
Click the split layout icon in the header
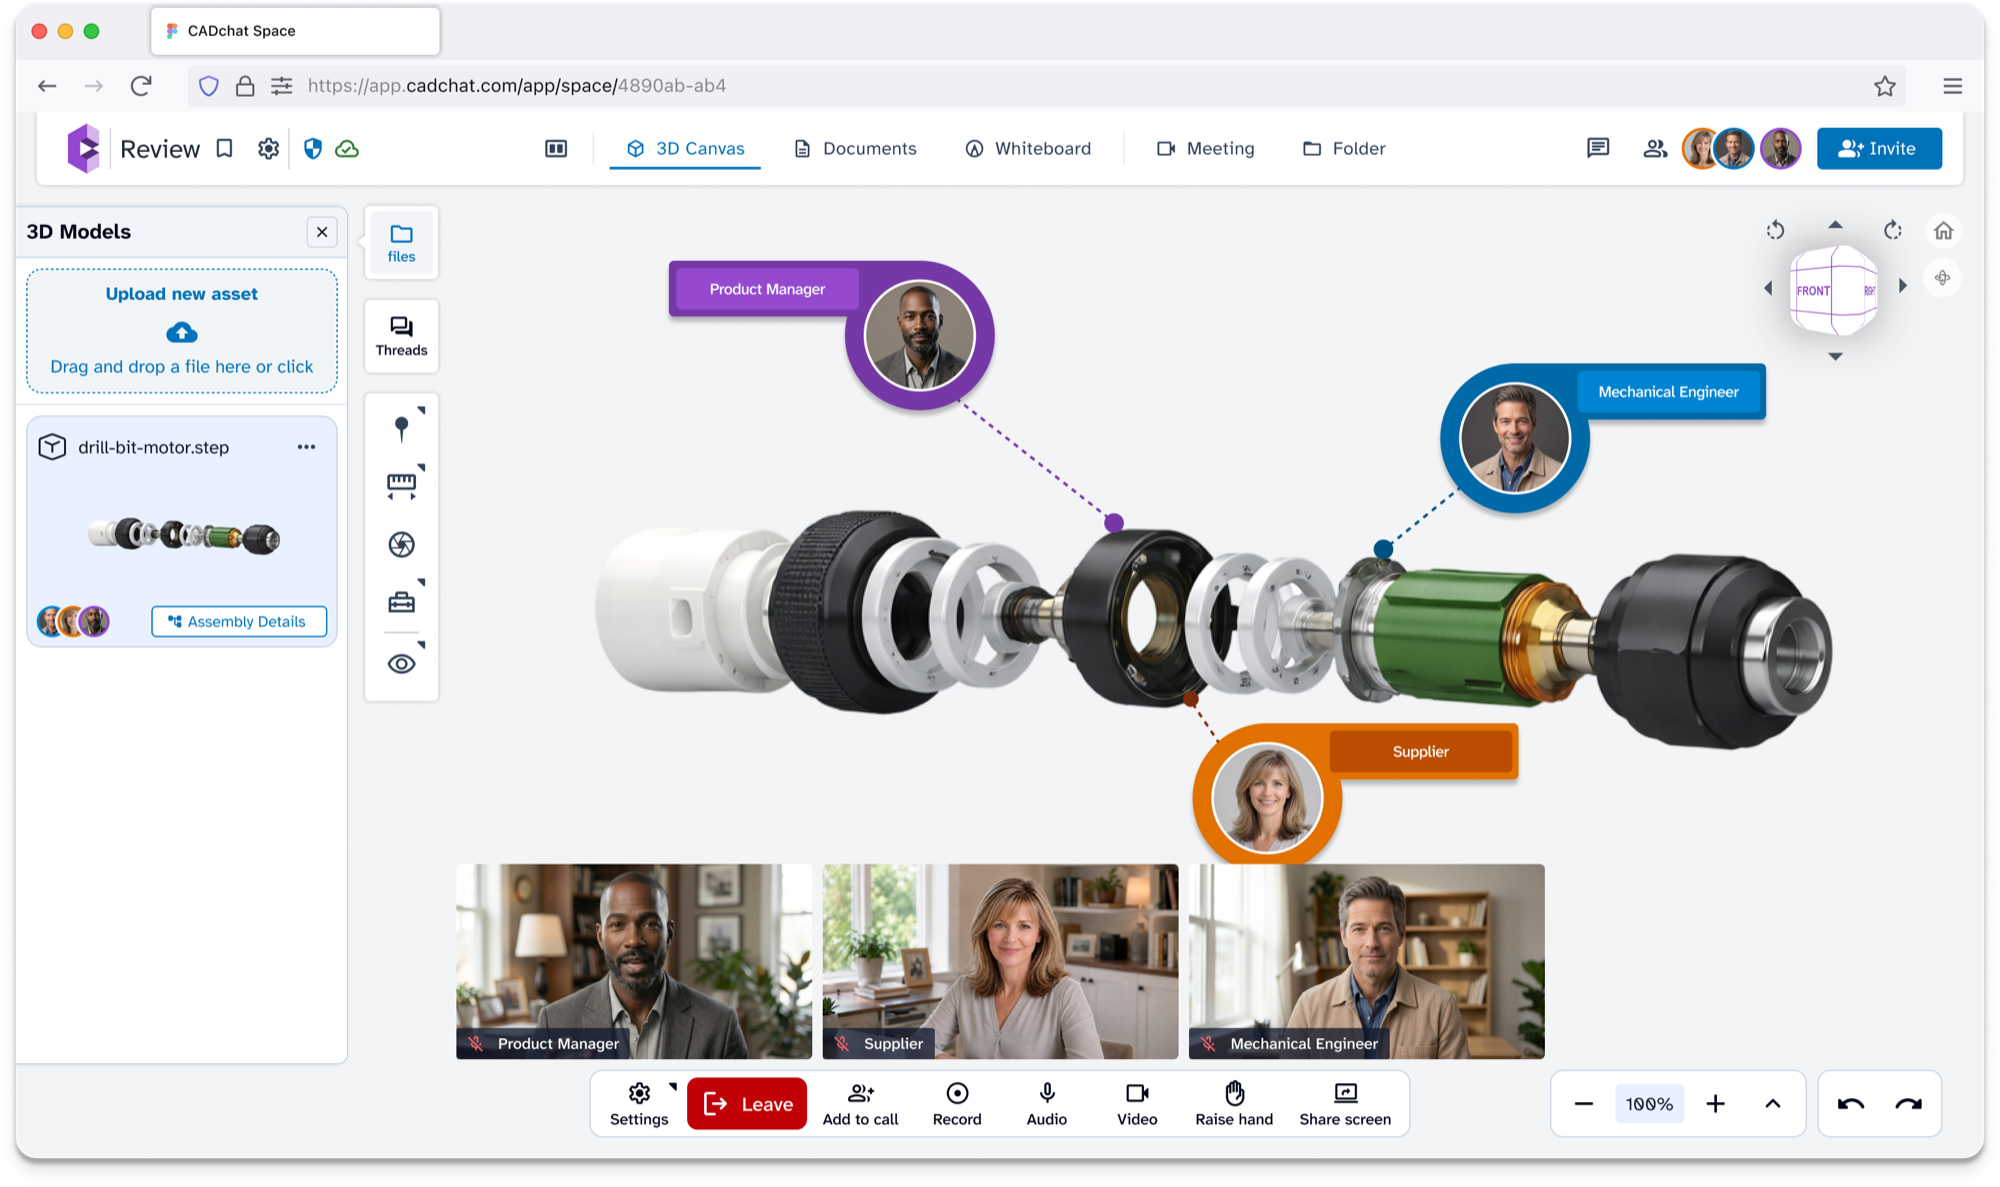[556, 148]
